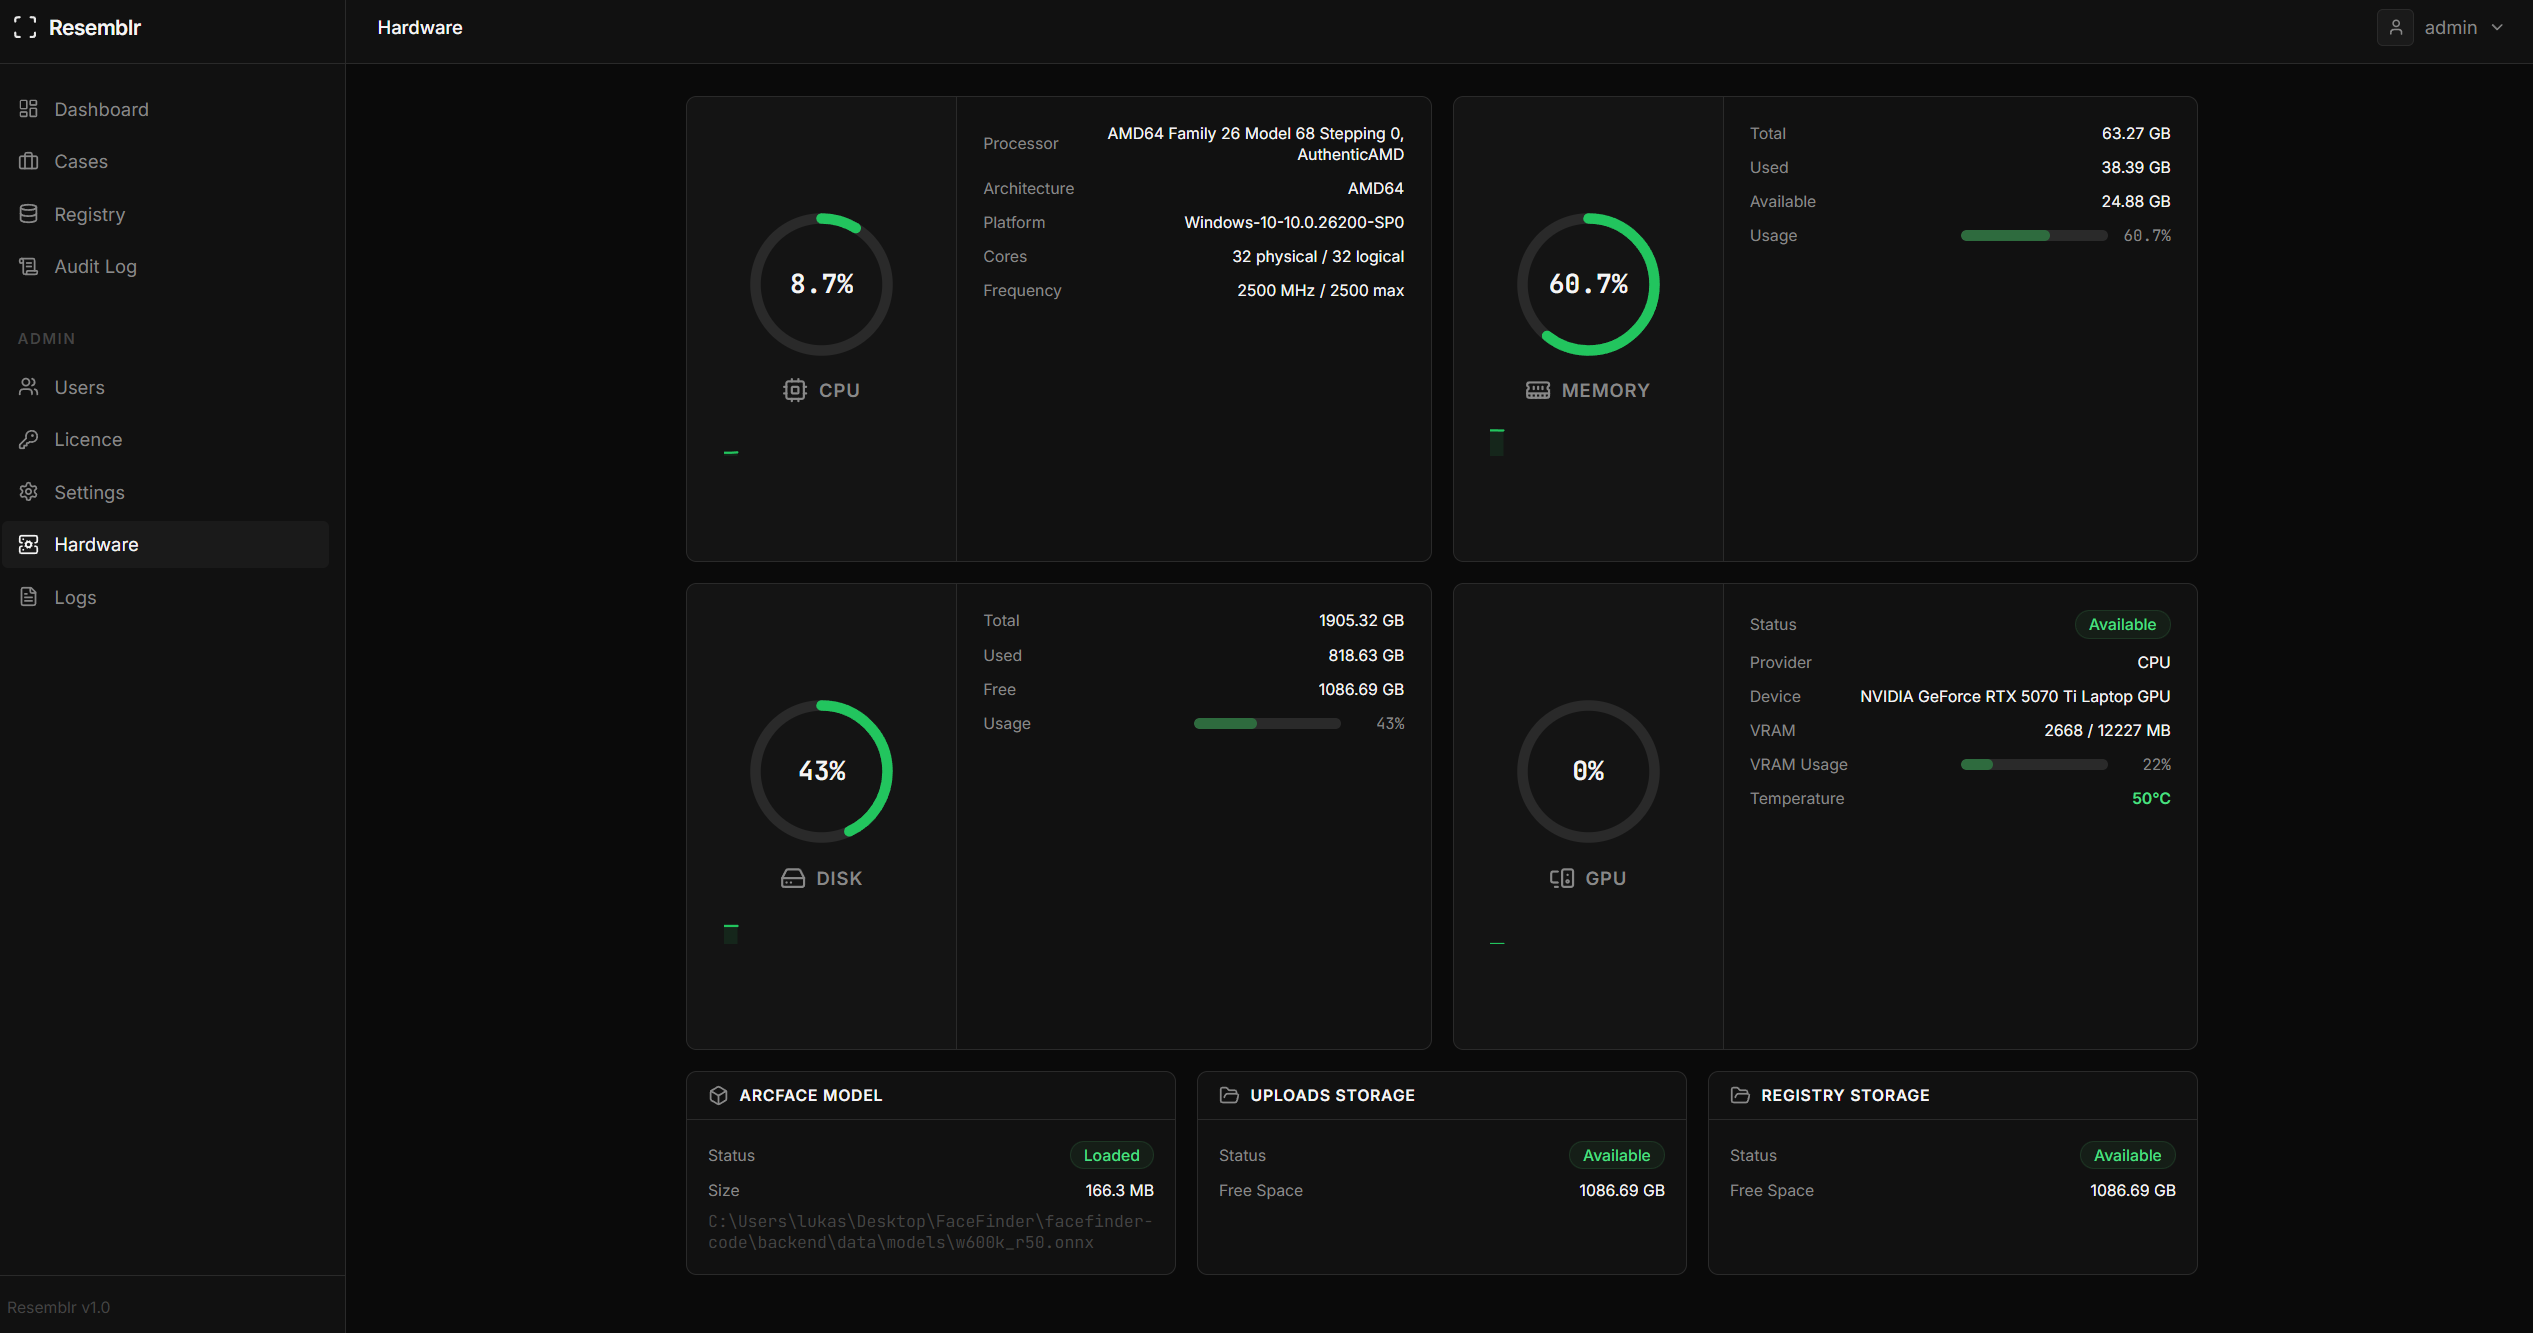The image size is (2533, 1333).
Task: Click the VRAM Usage progress bar
Action: 2033,765
